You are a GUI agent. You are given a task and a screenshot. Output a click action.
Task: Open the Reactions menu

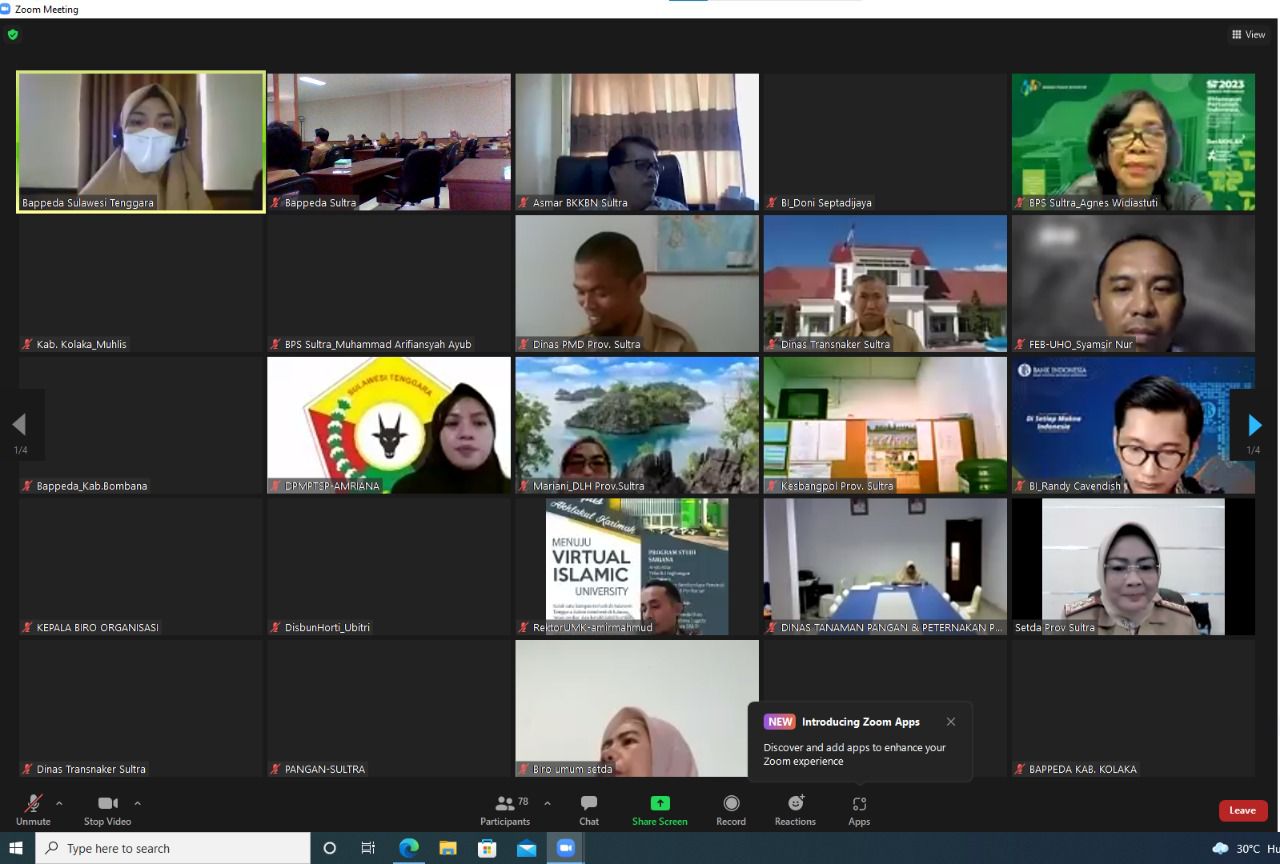(x=795, y=810)
